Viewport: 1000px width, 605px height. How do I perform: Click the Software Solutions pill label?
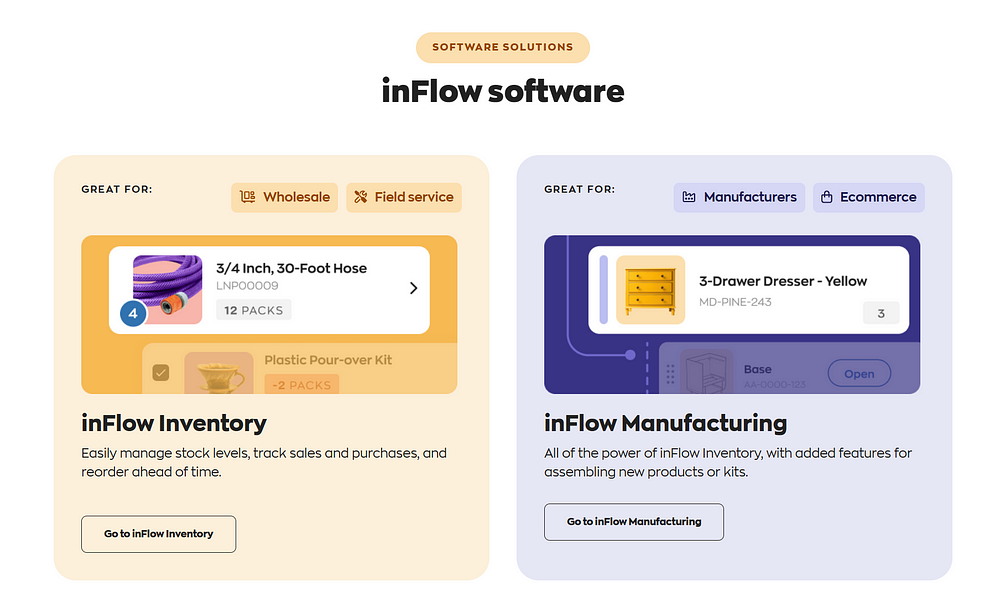click(x=503, y=47)
